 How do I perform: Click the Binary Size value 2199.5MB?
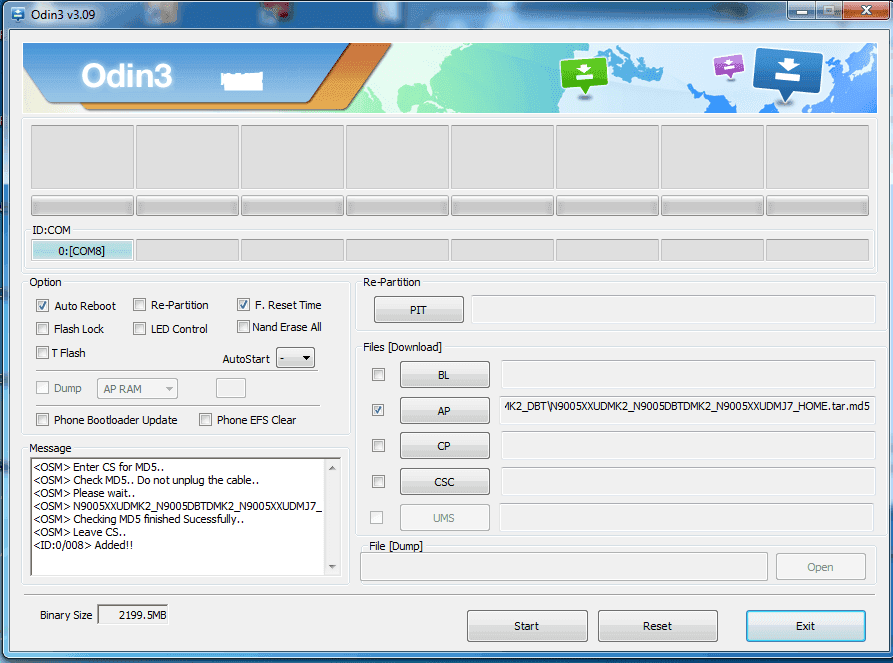133,615
